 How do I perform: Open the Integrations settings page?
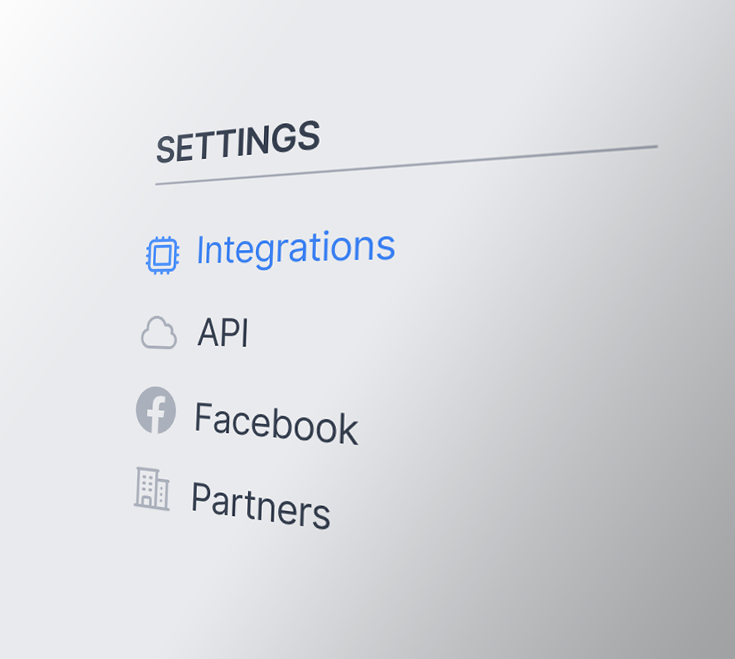[x=295, y=248]
